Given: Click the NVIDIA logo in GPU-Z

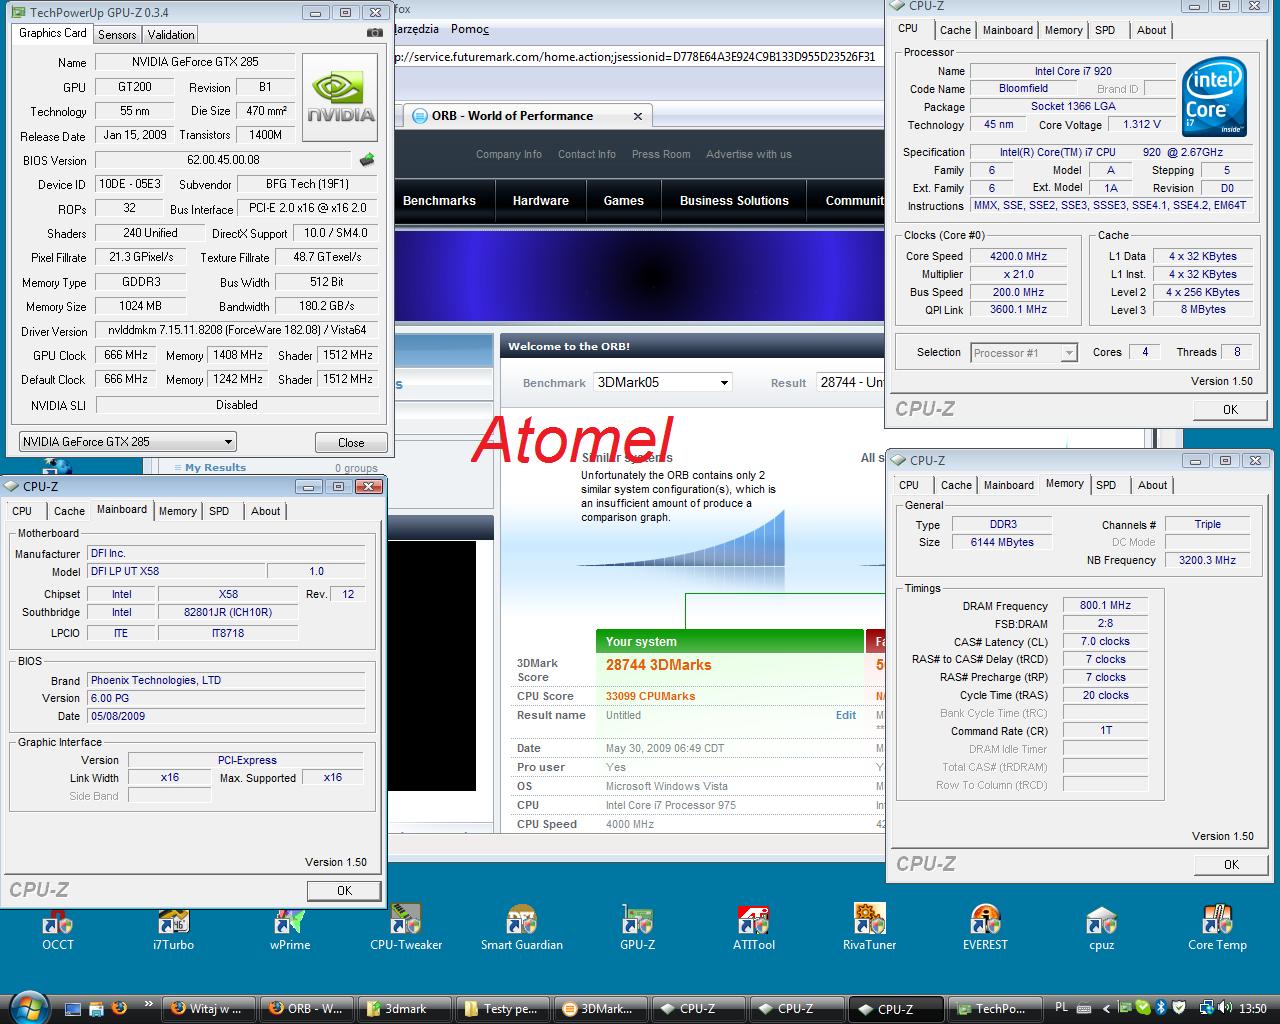Looking at the screenshot, I should pyautogui.click(x=340, y=96).
